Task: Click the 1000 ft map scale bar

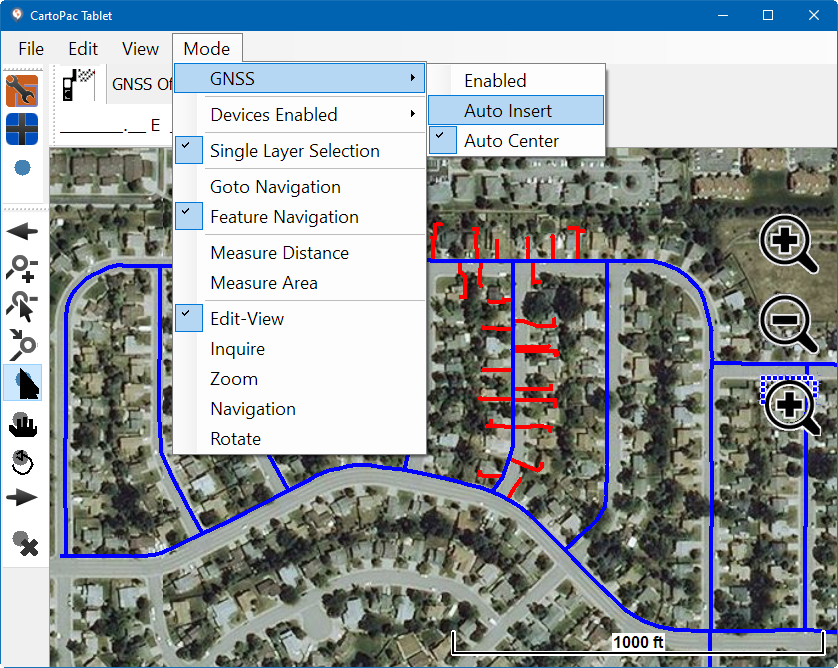Action: point(638,641)
